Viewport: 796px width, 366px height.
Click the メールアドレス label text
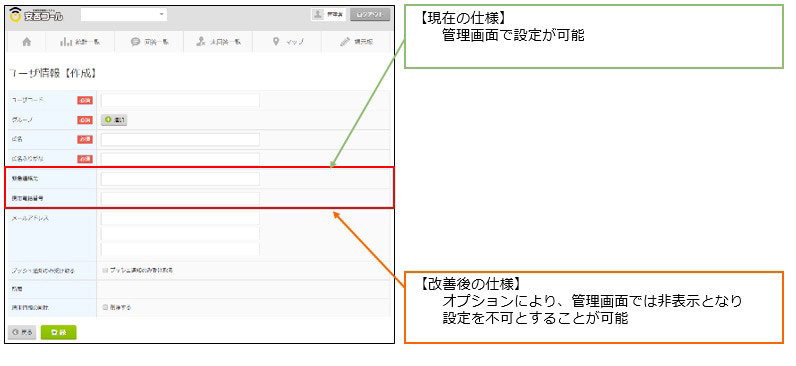pos(29,218)
